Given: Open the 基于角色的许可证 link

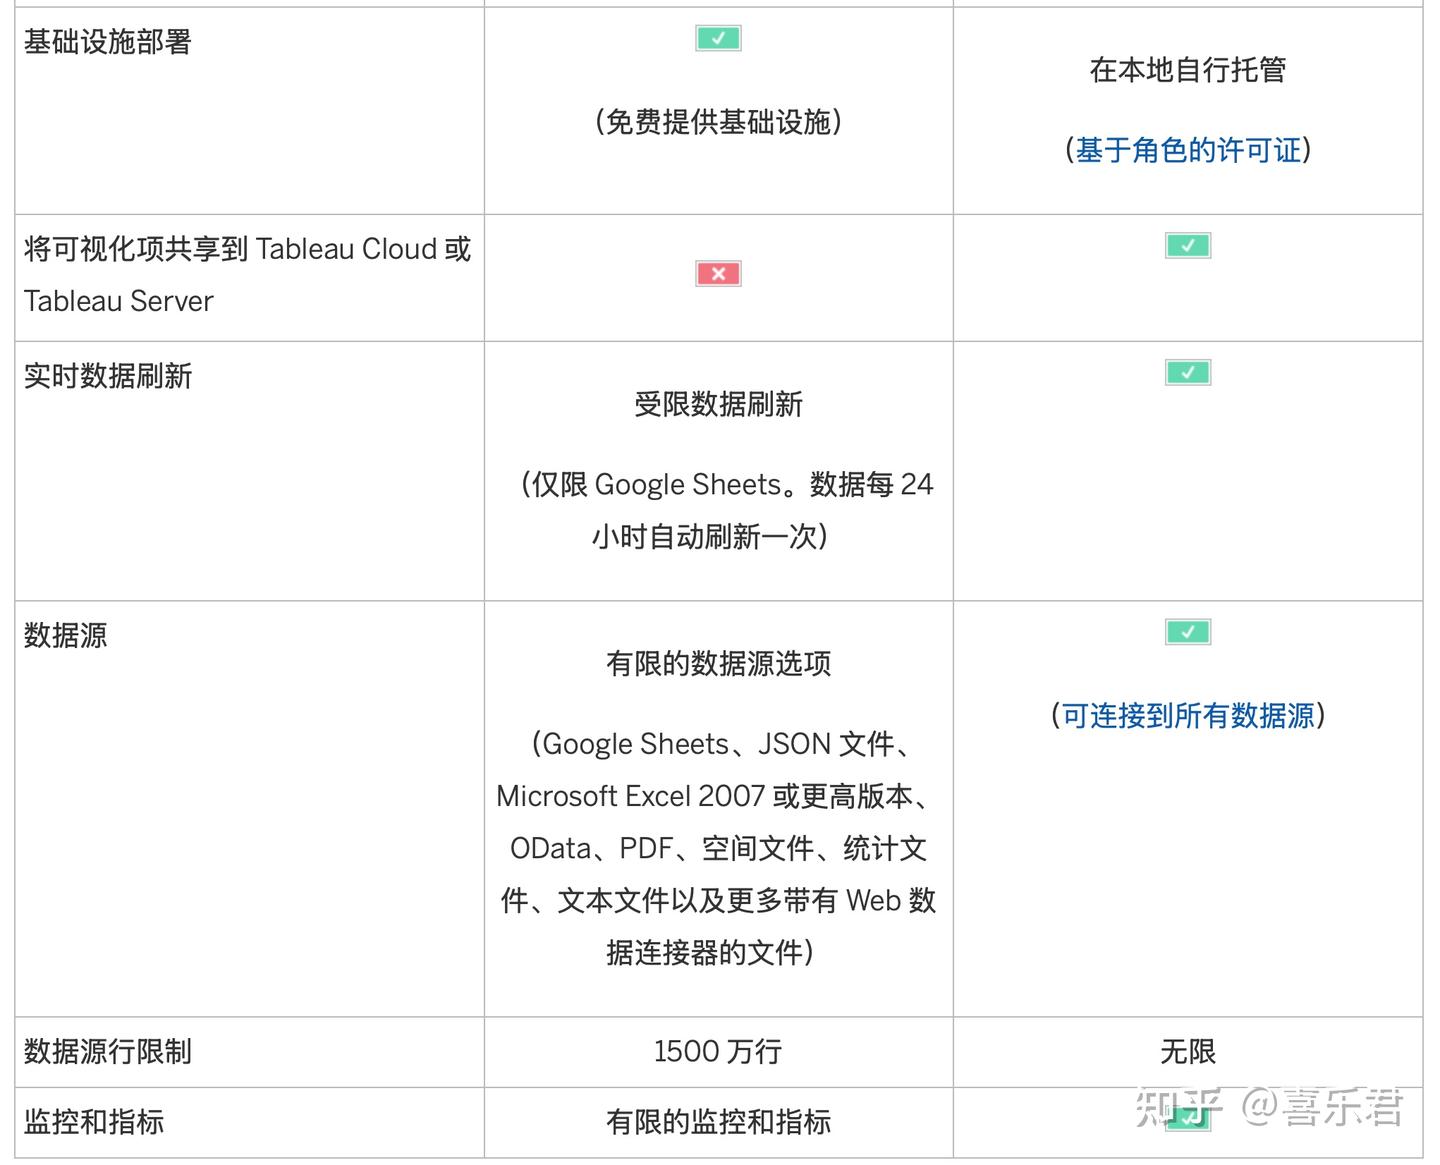Looking at the screenshot, I should point(1188,150).
